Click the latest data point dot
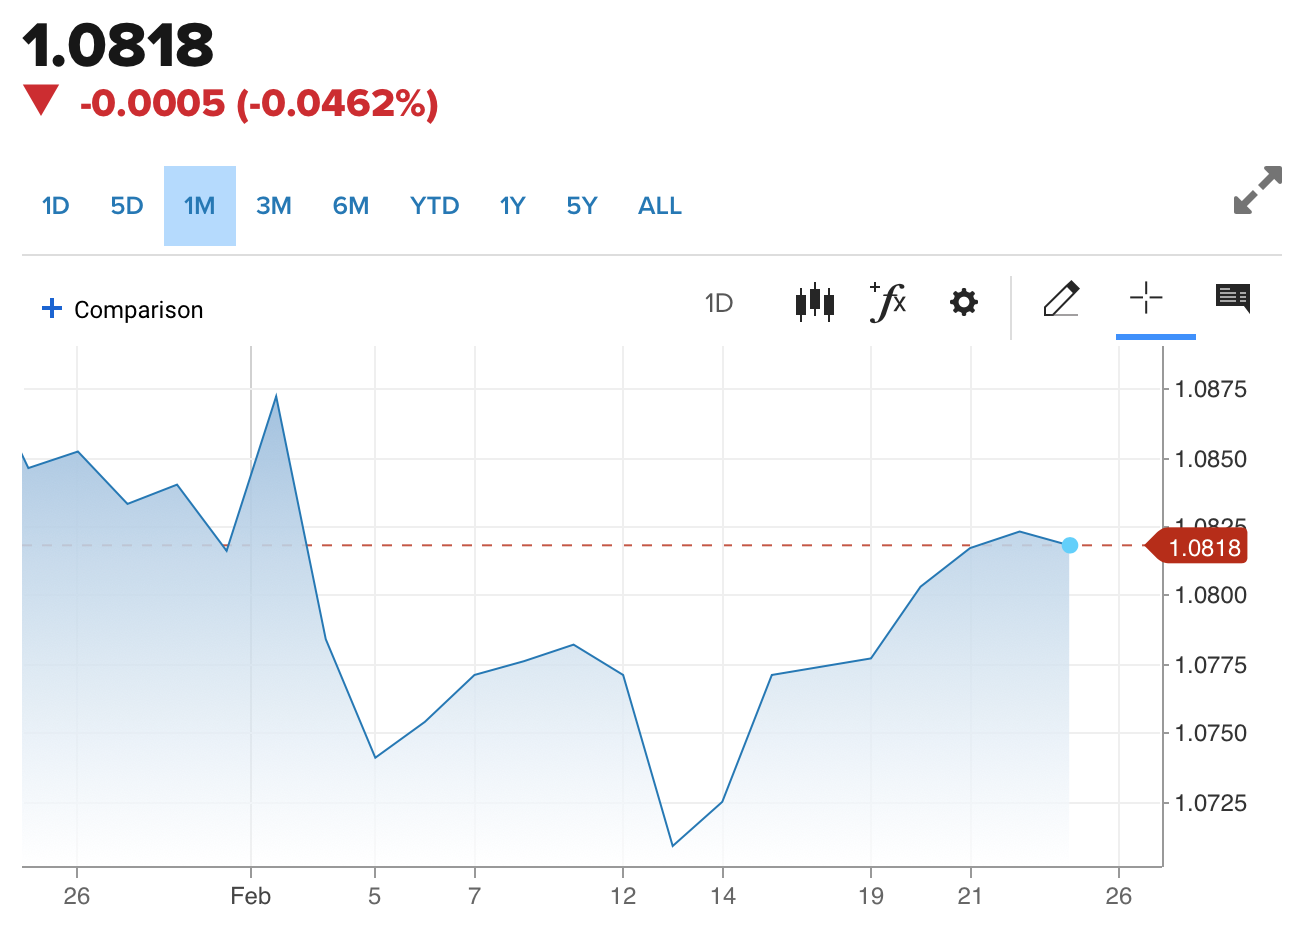Viewport: 1294px width, 938px height. (x=1070, y=545)
